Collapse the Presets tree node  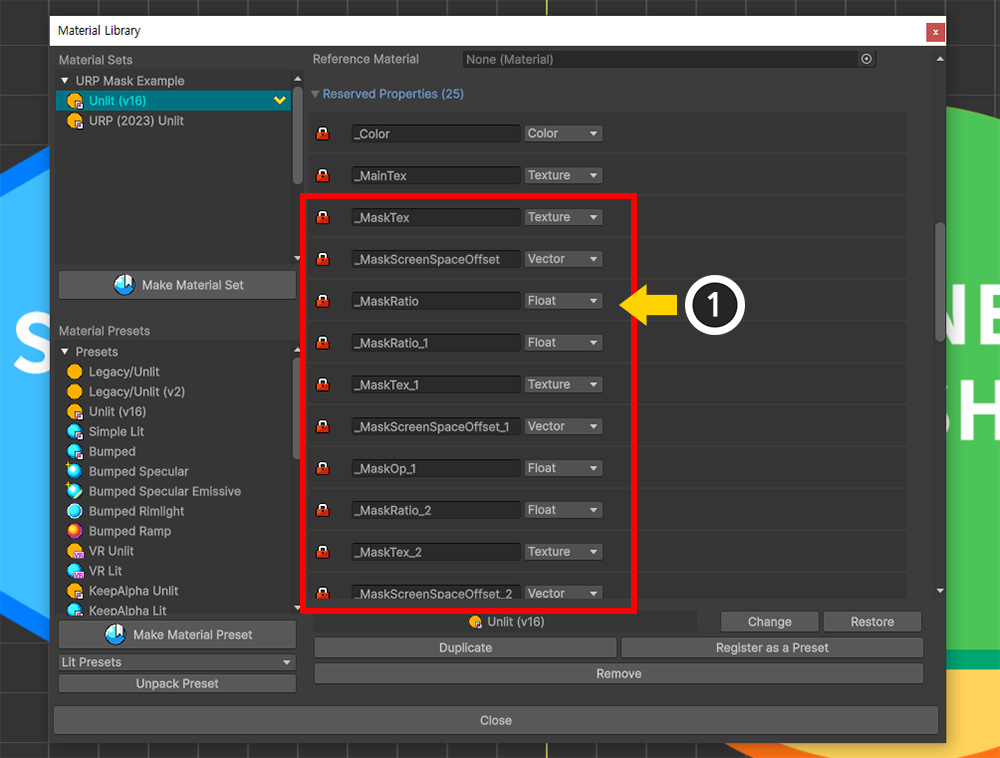tap(64, 351)
